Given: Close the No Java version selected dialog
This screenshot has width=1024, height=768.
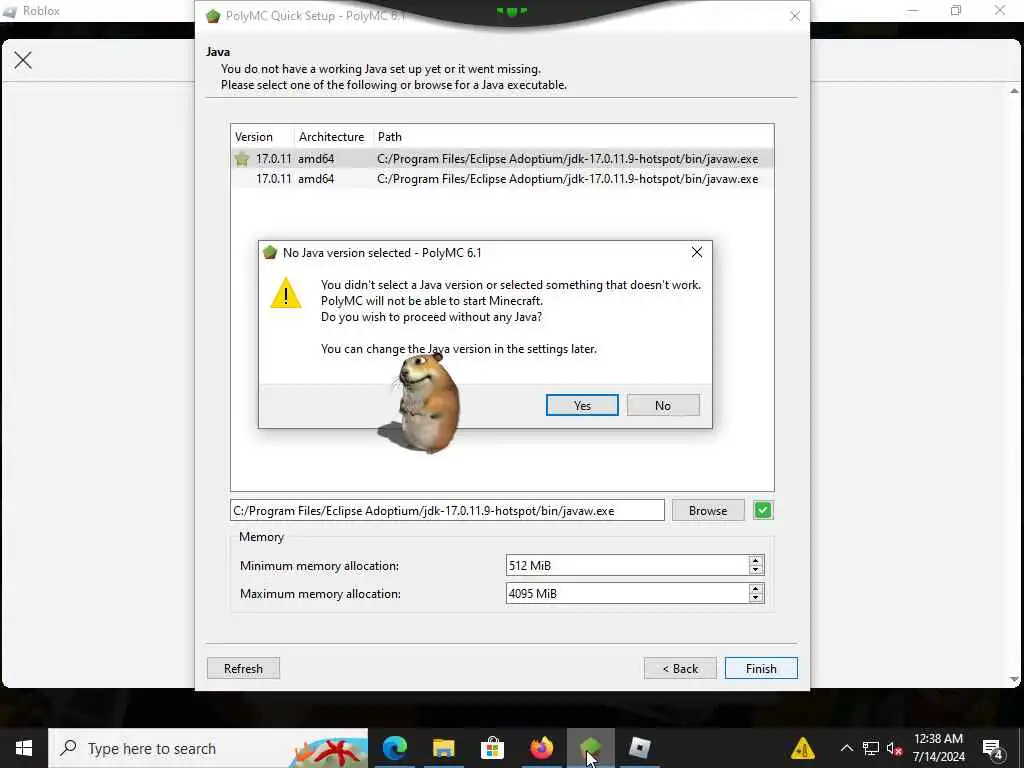Looking at the screenshot, I should tap(697, 252).
